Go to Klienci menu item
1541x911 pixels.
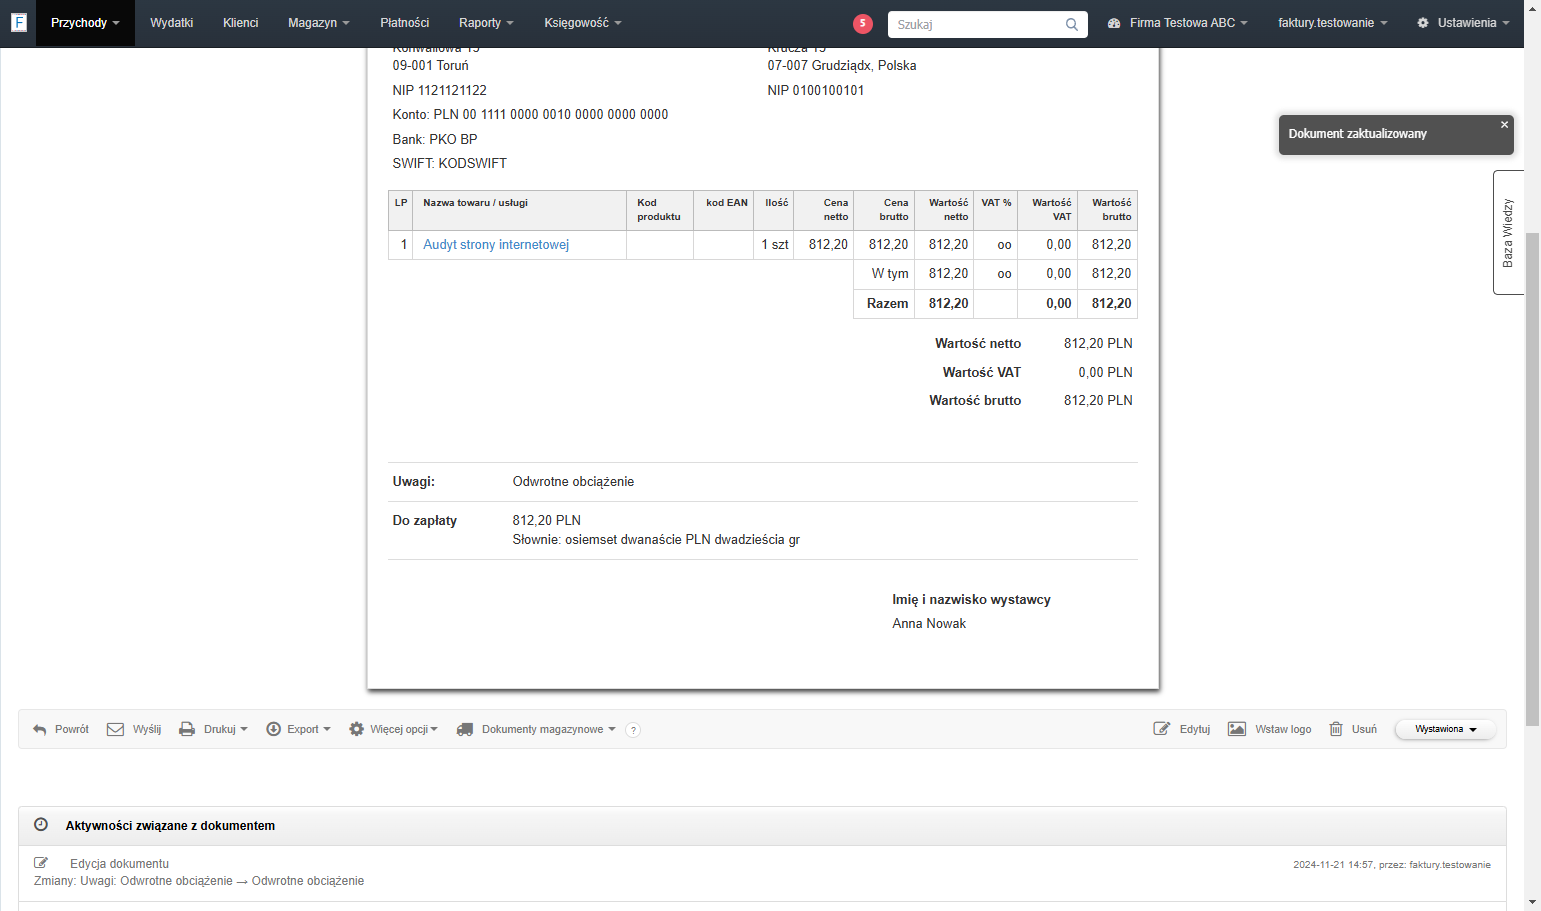[240, 23]
